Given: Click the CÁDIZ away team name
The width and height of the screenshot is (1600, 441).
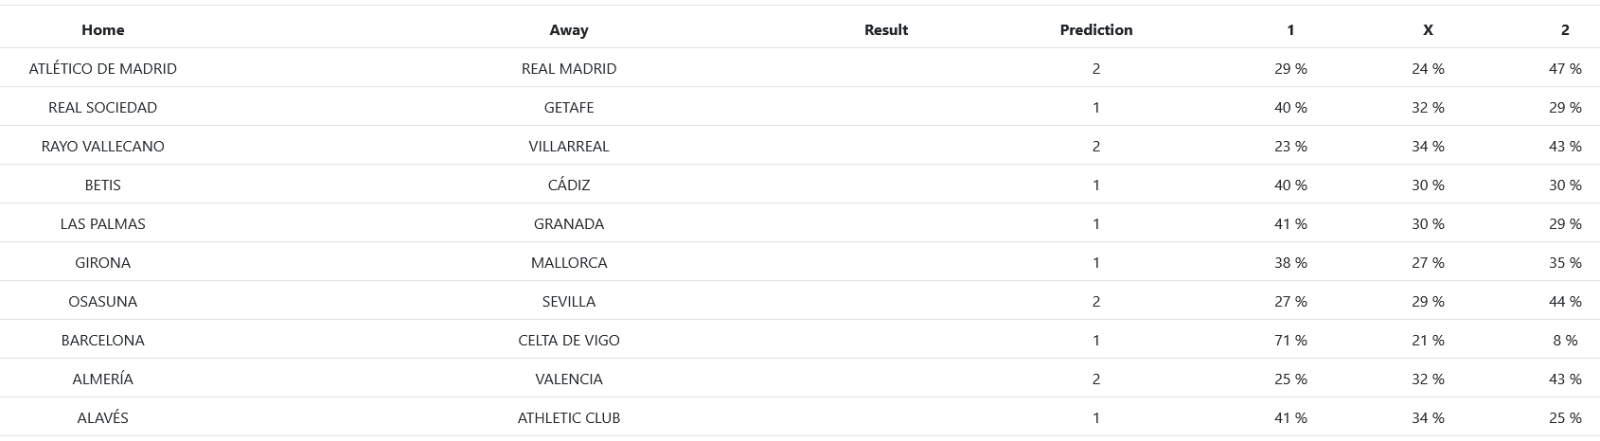Looking at the screenshot, I should (x=569, y=185).
